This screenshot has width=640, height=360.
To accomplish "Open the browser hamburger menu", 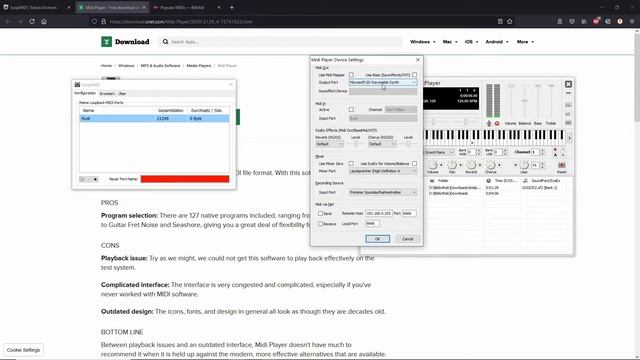I will [632, 21].
